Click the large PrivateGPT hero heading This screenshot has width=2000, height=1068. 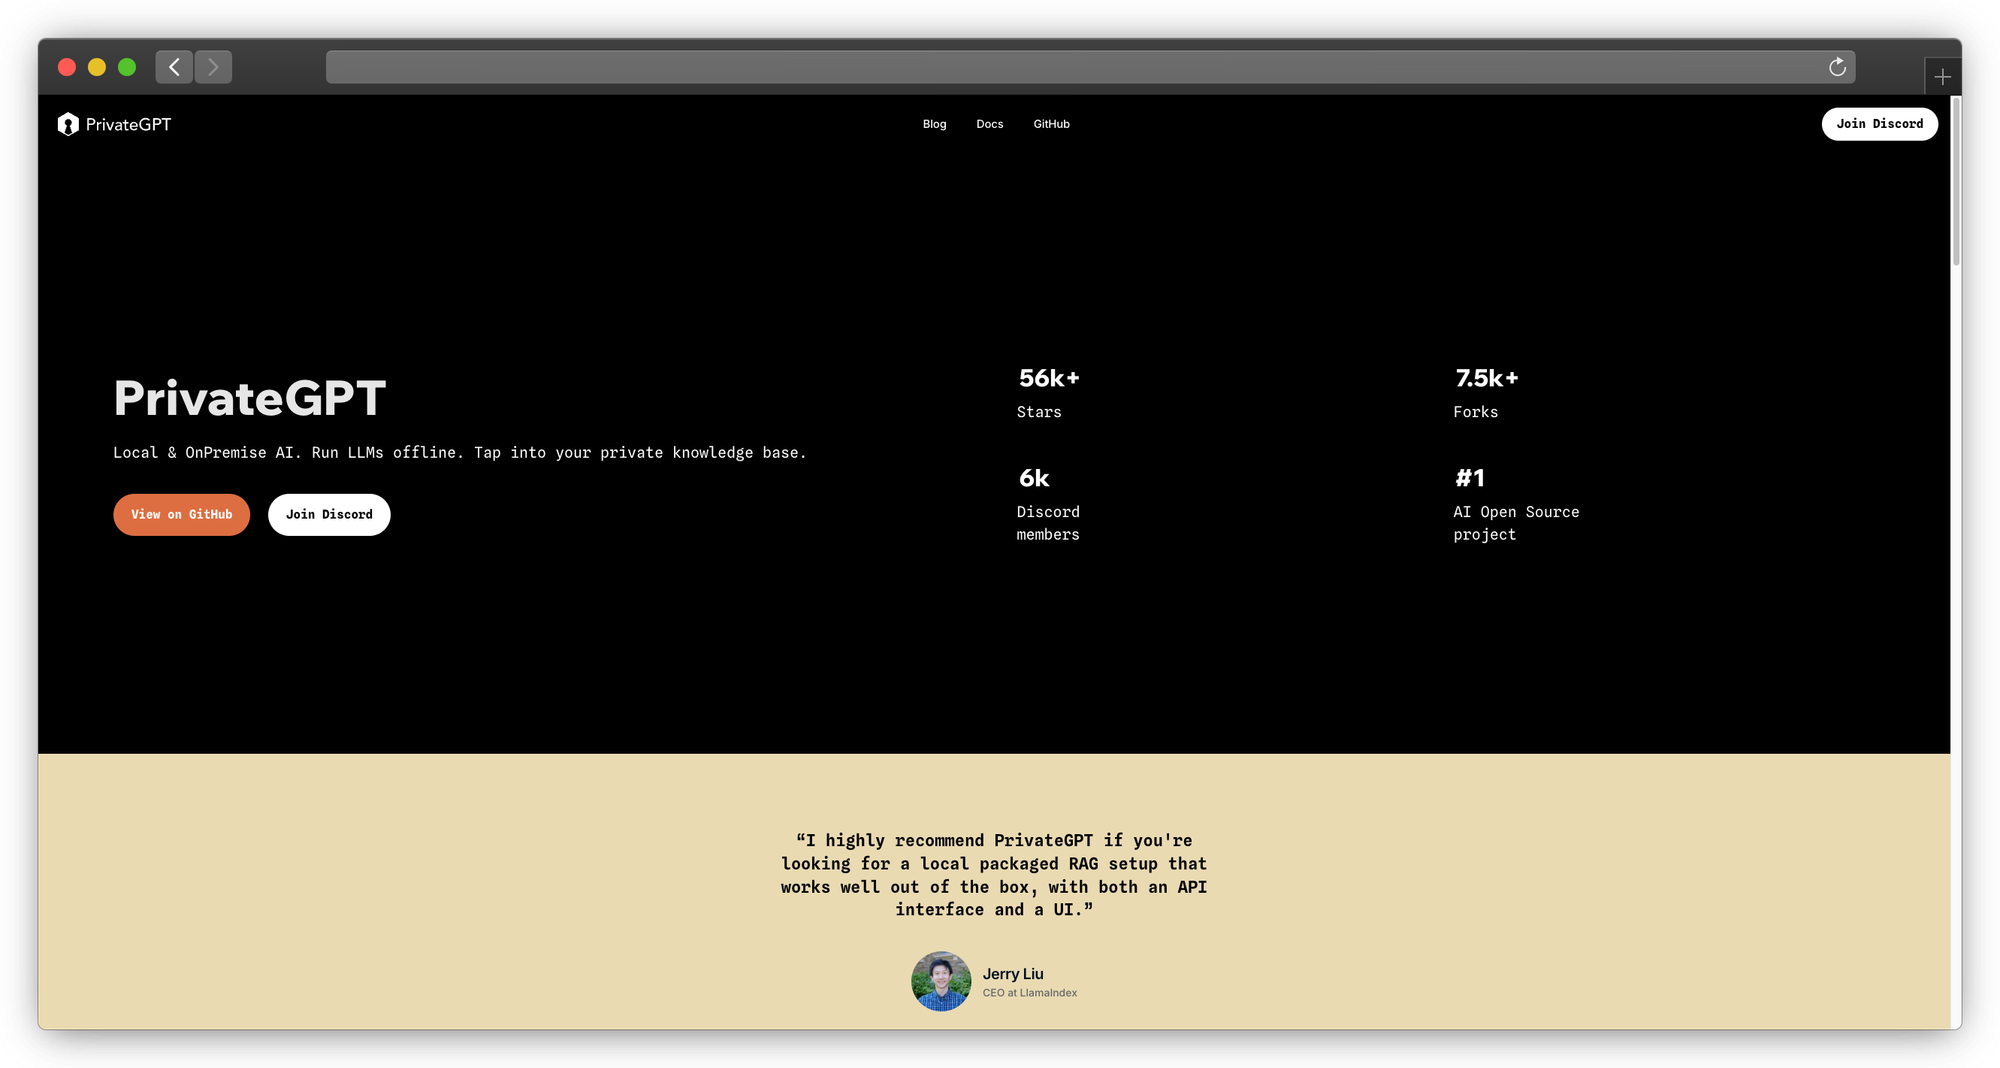250,398
